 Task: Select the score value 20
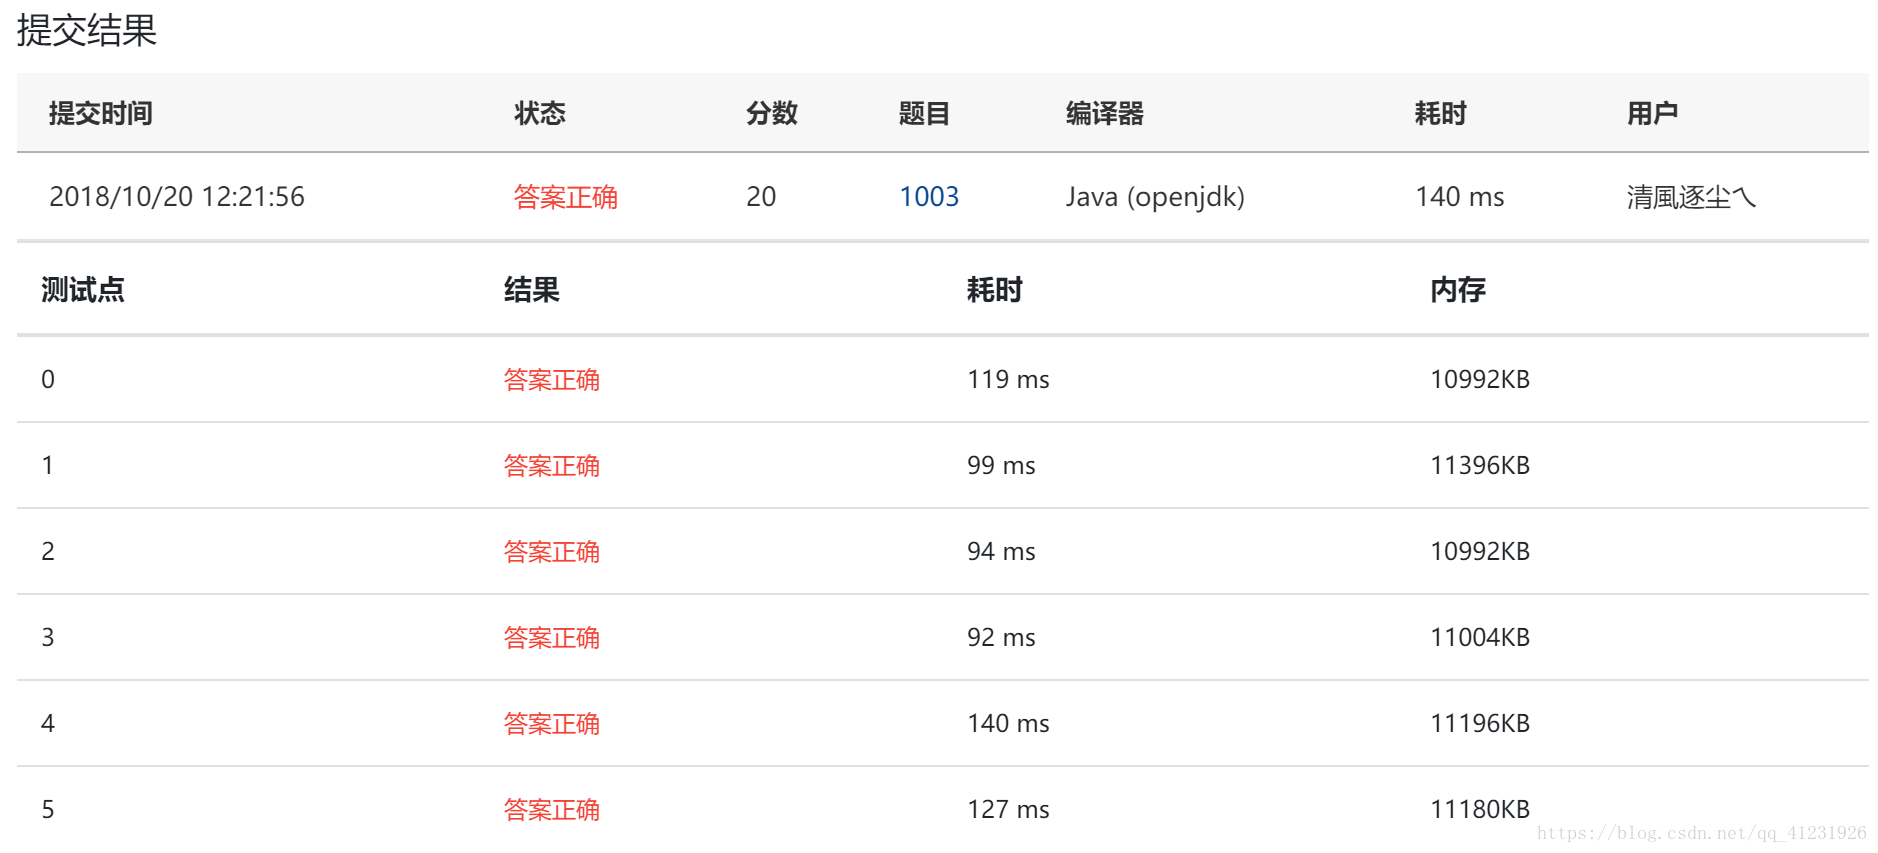pos(761,197)
